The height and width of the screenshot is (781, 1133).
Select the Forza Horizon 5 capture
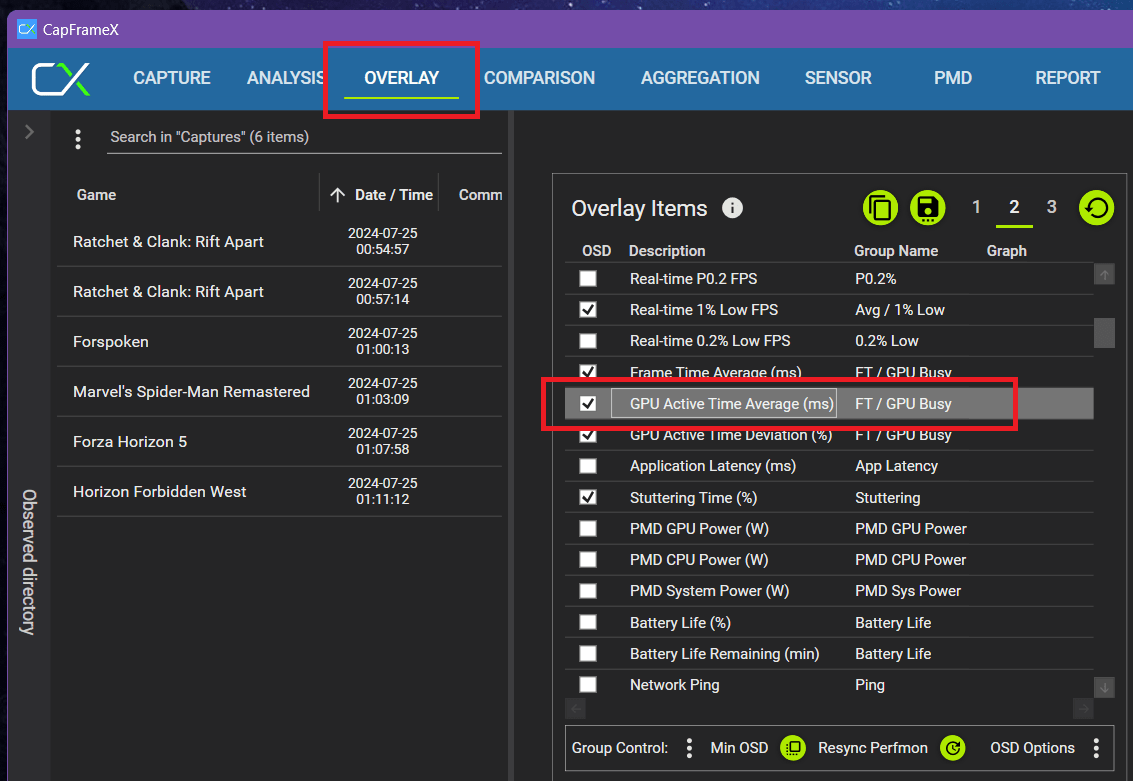click(279, 441)
